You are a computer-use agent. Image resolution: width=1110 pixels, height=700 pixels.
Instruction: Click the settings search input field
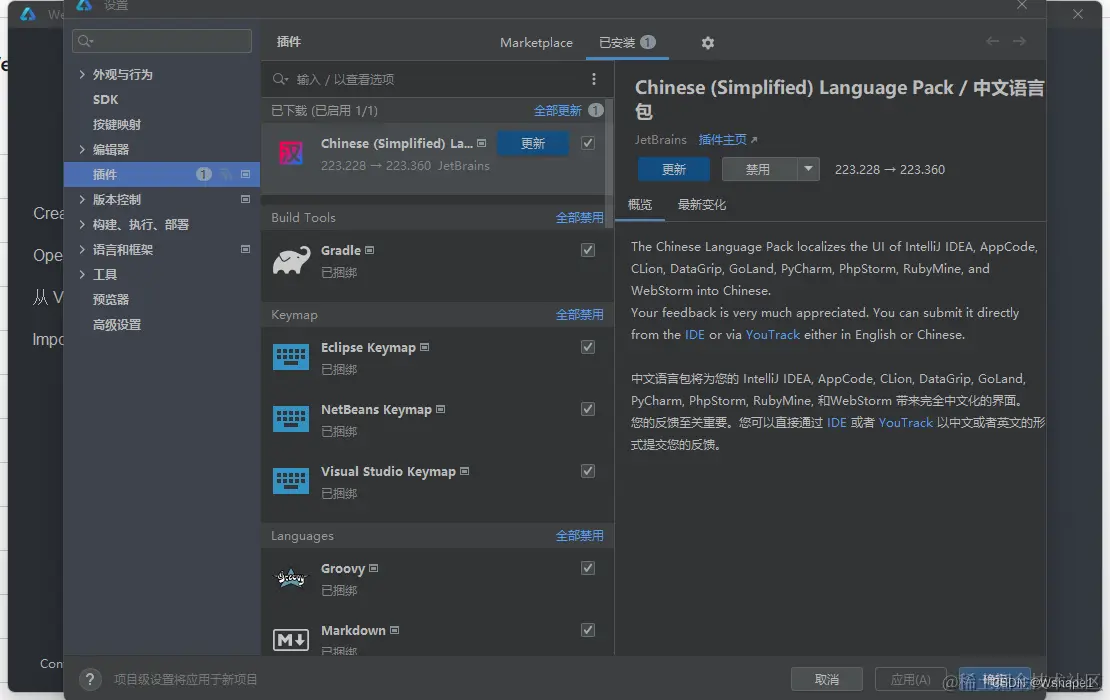tap(162, 41)
